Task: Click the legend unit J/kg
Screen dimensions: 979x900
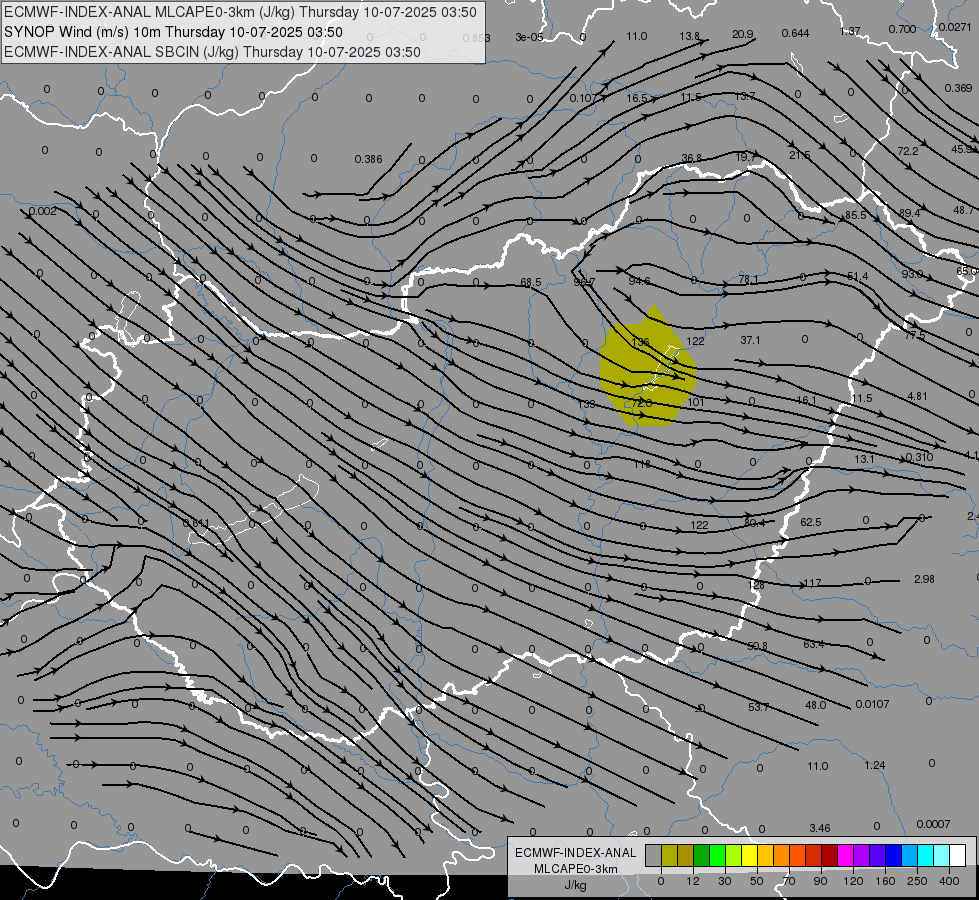Action: coord(576,885)
